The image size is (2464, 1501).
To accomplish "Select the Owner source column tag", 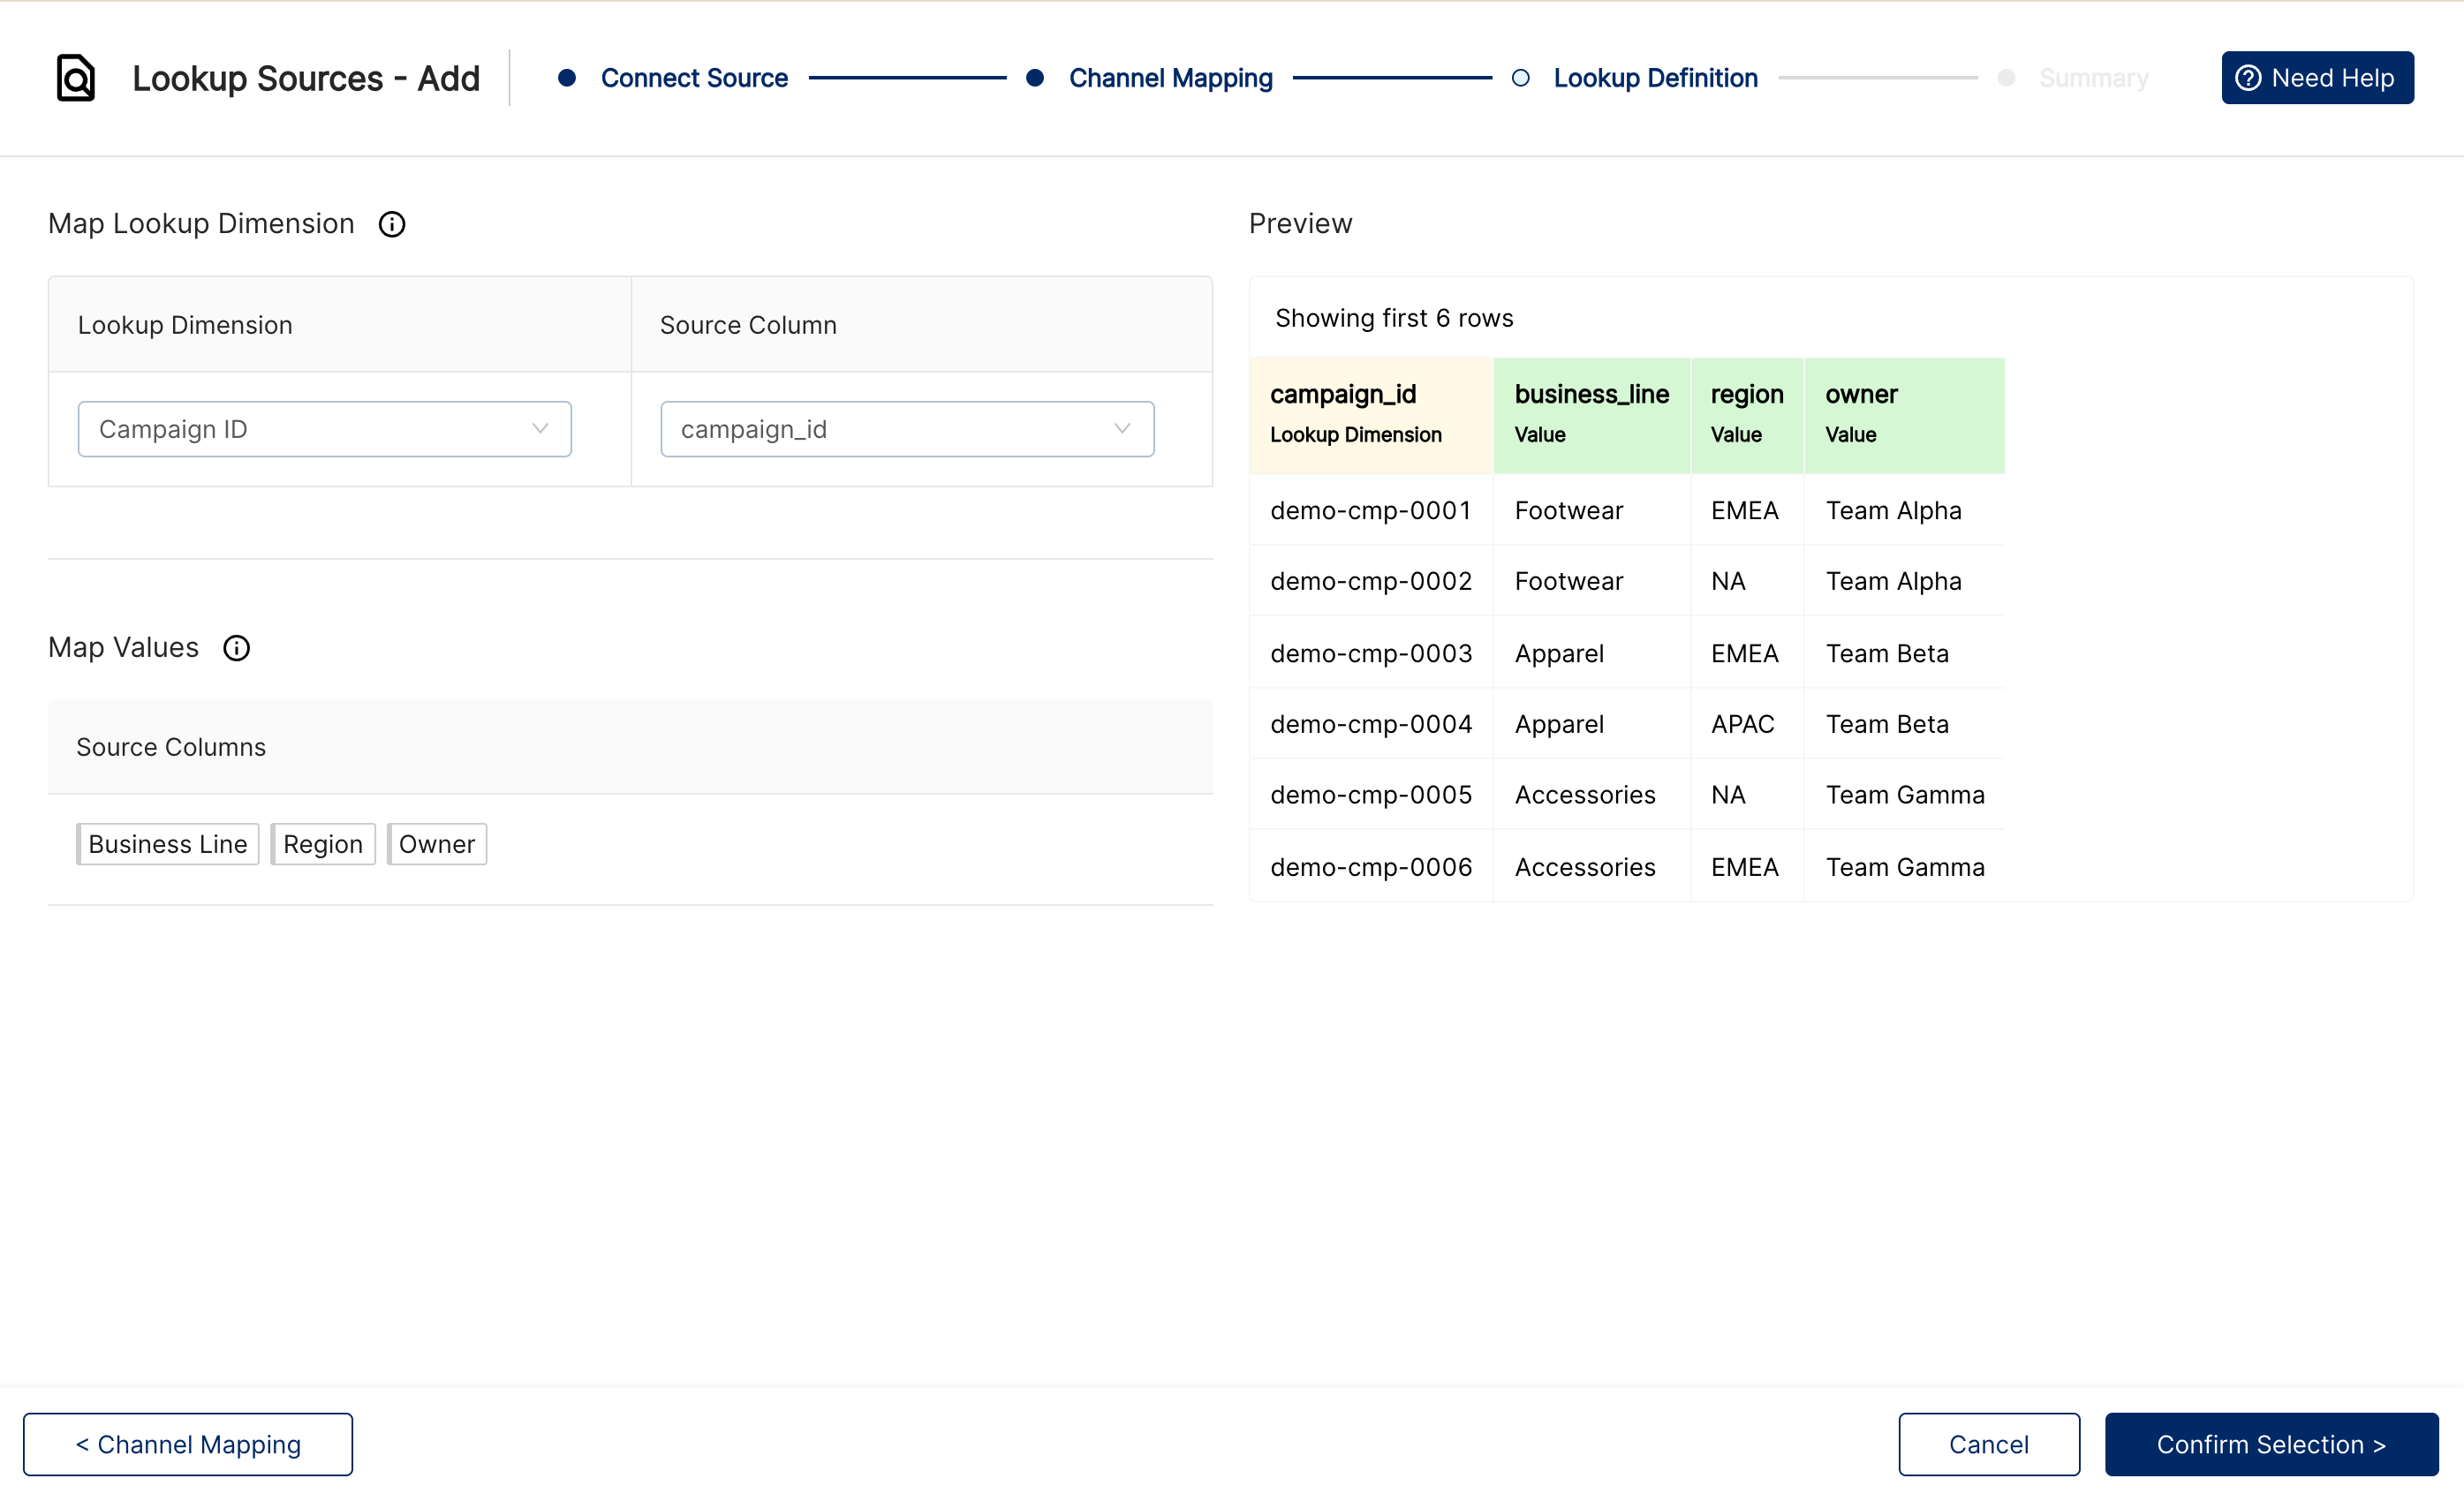I will point(437,844).
